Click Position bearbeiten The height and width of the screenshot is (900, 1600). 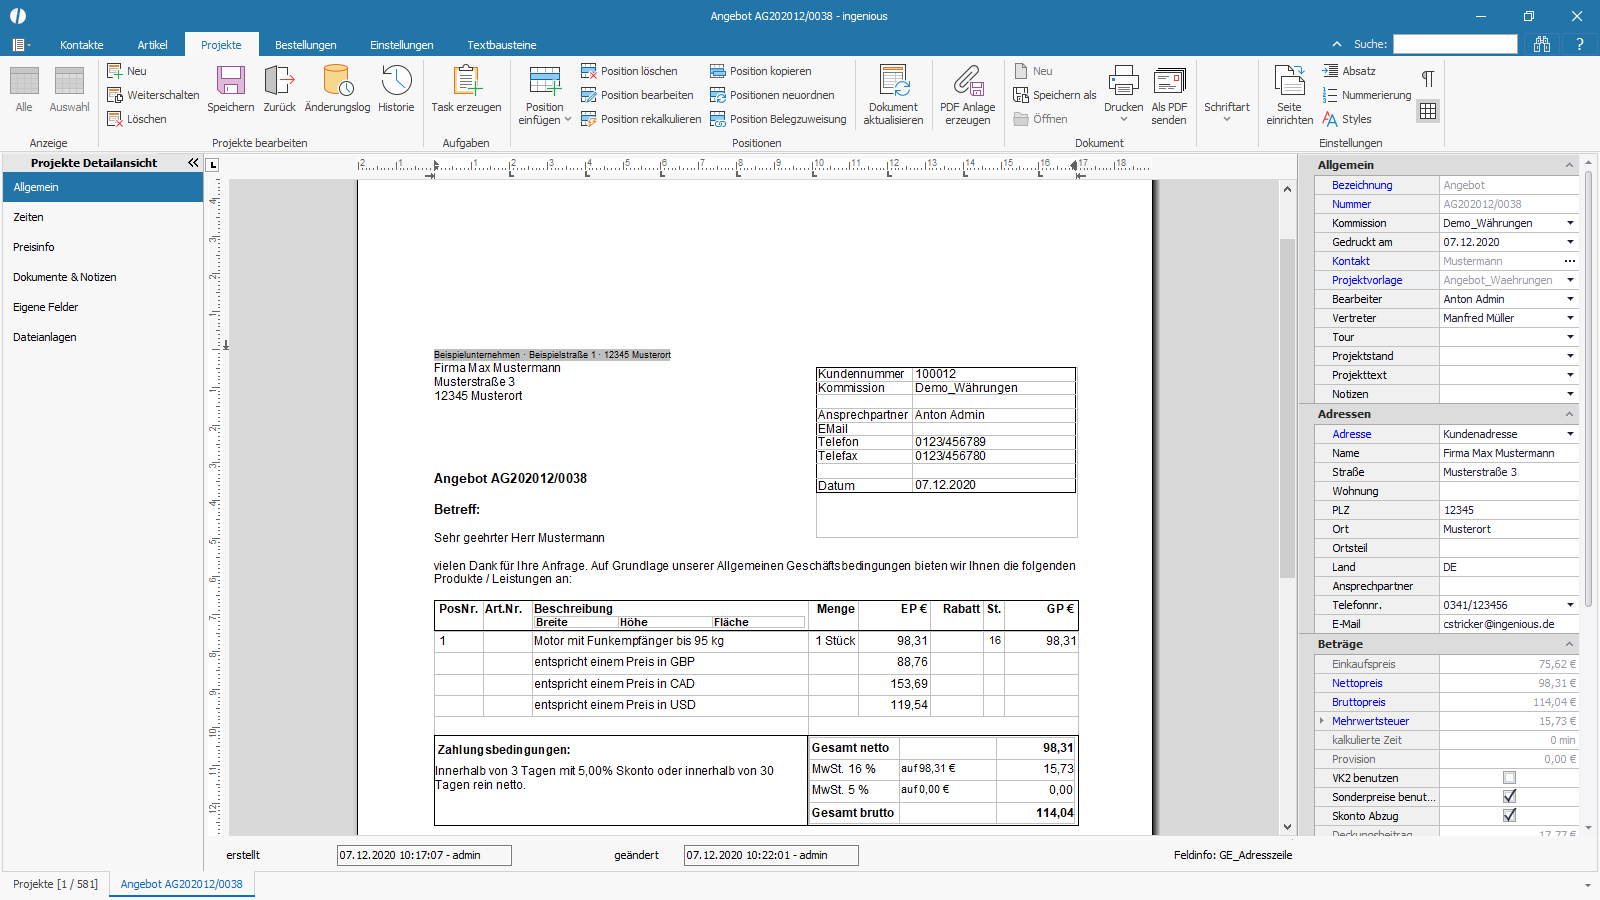click(x=637, y=95)
